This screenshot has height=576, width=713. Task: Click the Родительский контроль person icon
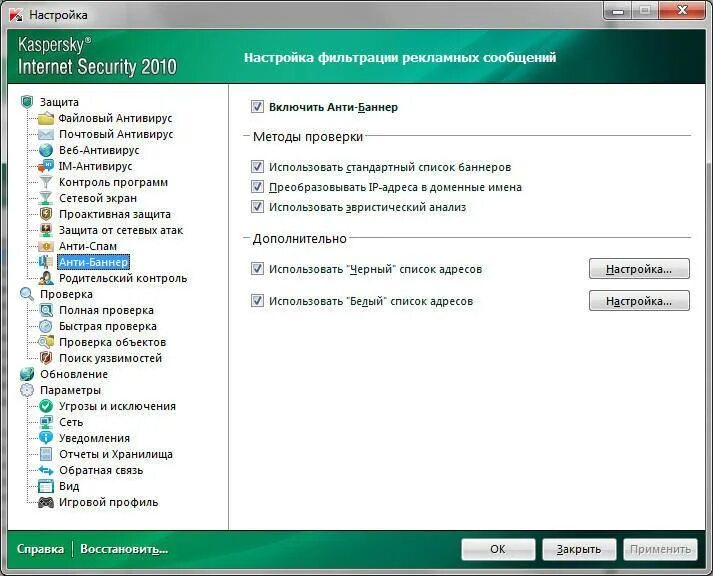[x=45, y=278]
